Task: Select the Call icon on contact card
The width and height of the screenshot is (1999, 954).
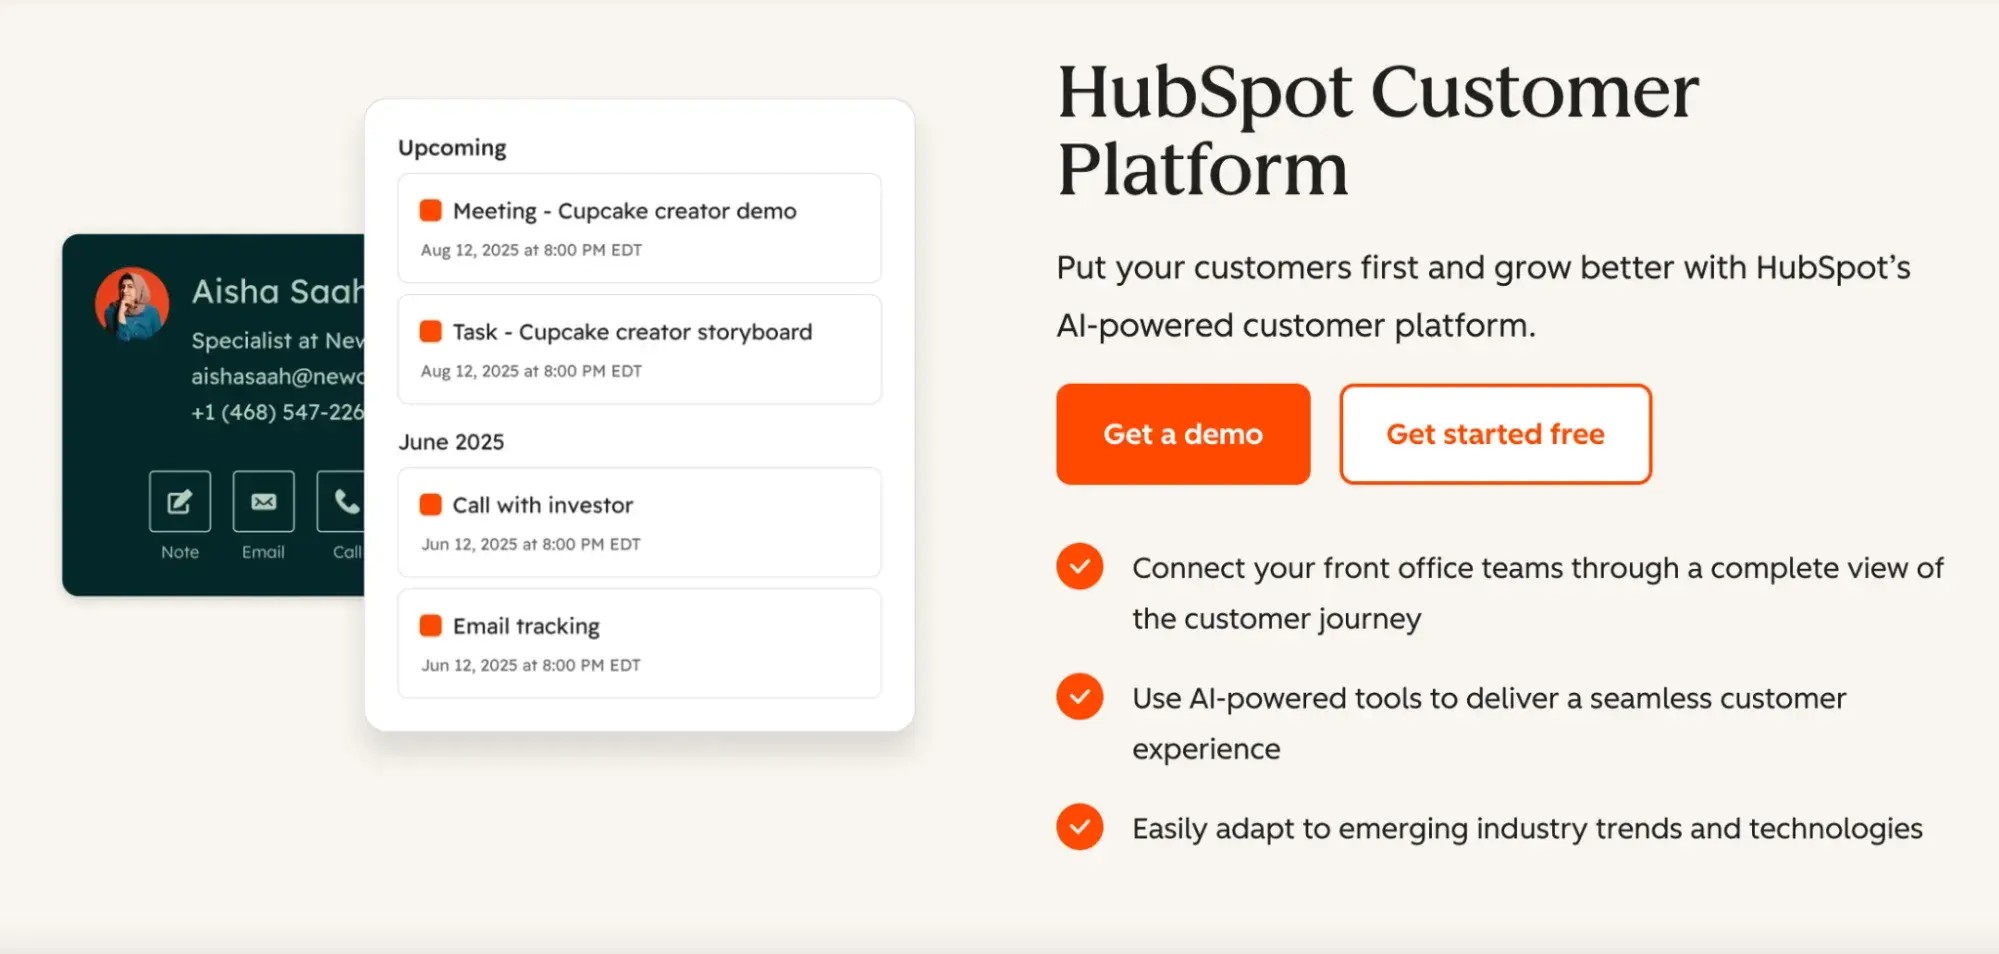Action: click(x=345, y=501)
